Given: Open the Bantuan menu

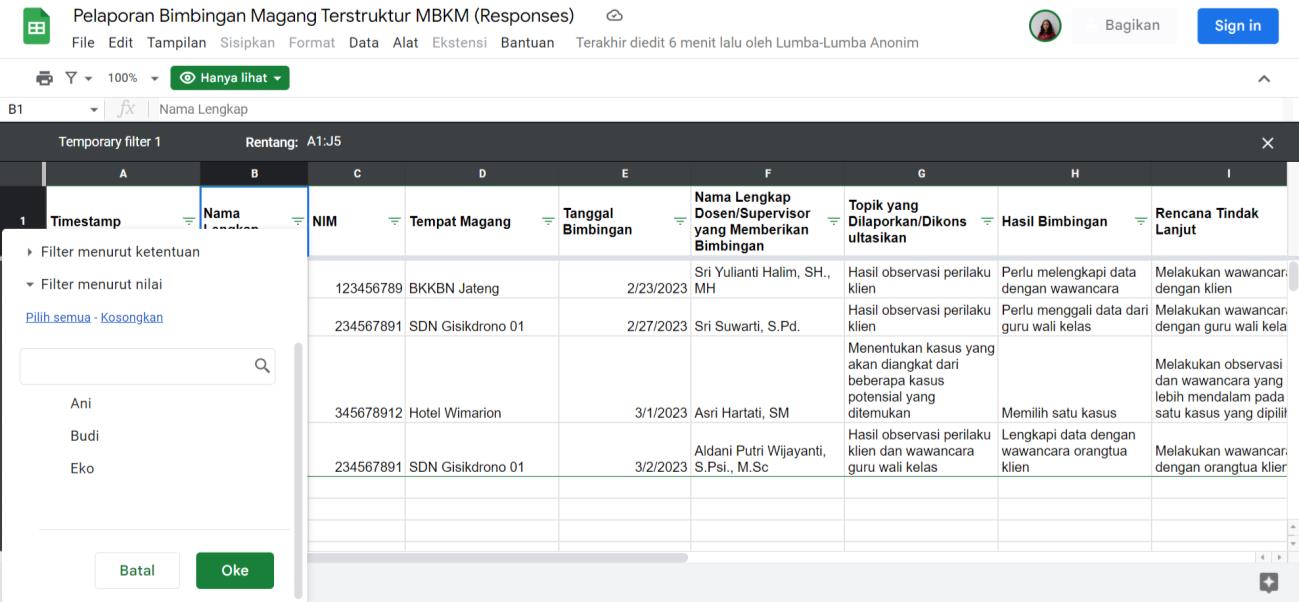Looking at the screenshot, I should [x=528, y=43].
